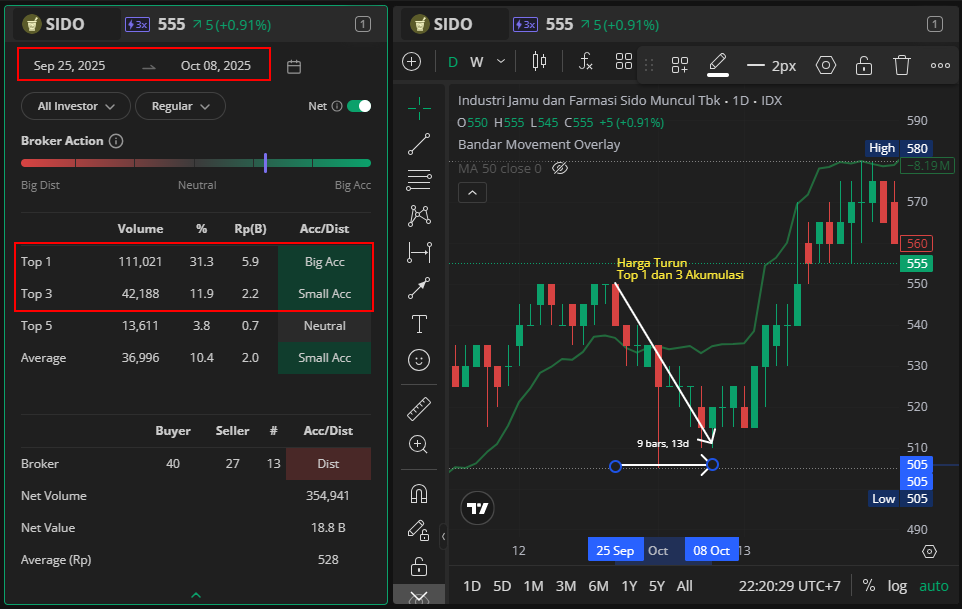Toggle auto scale
The image size is (962, 609).
click(934, 586)
